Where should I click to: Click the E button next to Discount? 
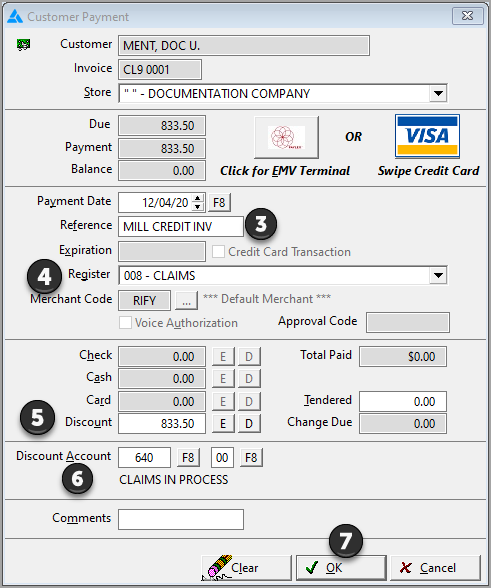point(223,424)
